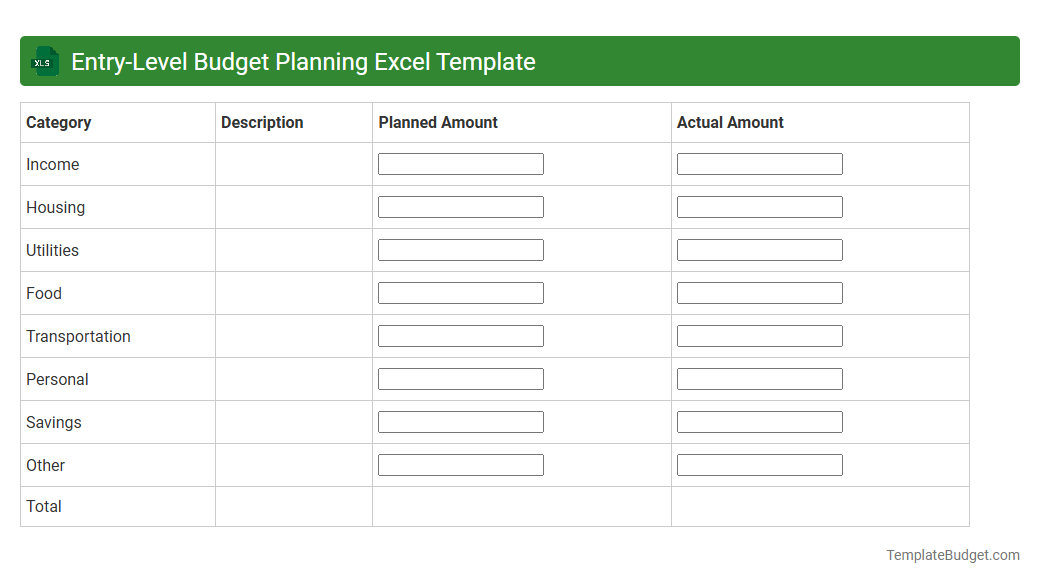The height and width of the screenshot is (584, 1040).
Task: Click the Utilities actual amount field
Action: click(759, 249)
